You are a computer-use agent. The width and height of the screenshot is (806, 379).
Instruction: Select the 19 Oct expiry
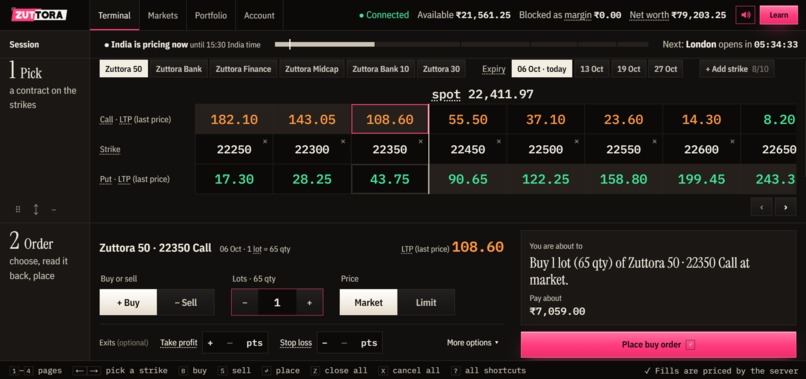tap(629, 69)
